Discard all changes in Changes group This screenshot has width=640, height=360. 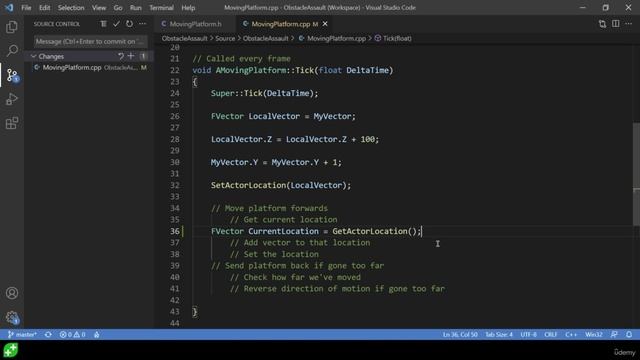(x=121, y=56)
